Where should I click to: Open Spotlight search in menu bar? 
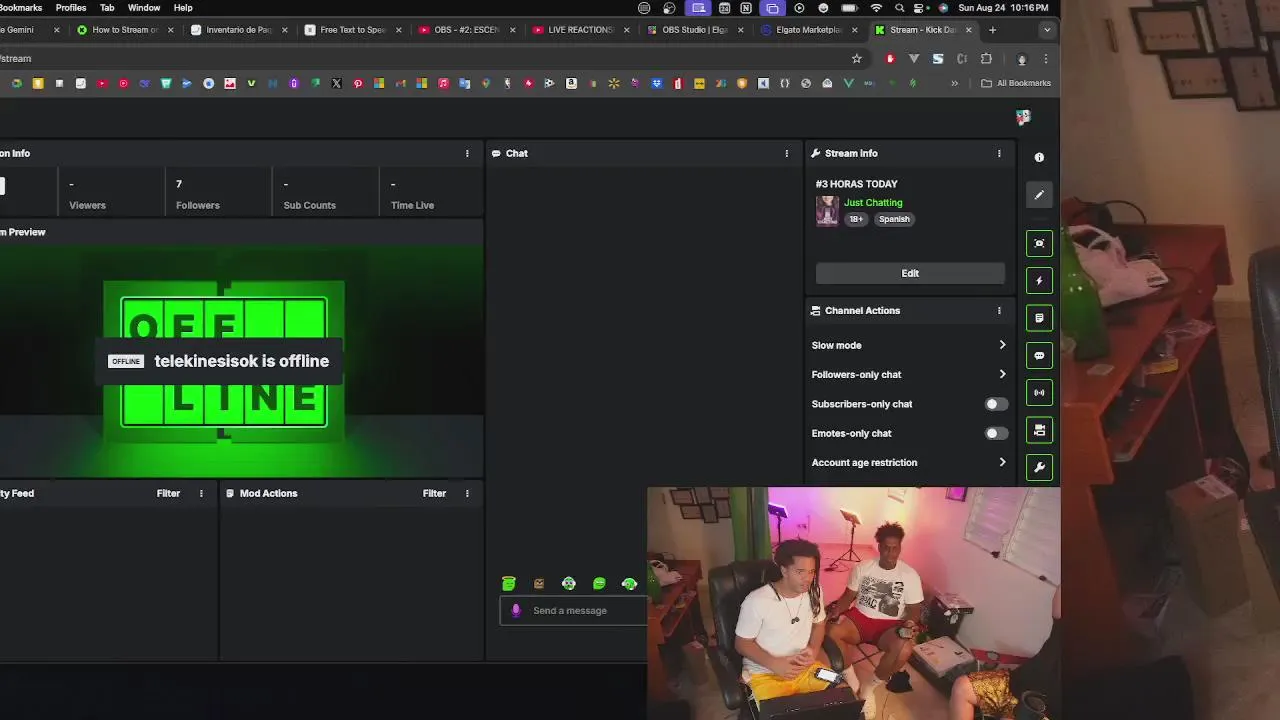[x=901, y=8]
